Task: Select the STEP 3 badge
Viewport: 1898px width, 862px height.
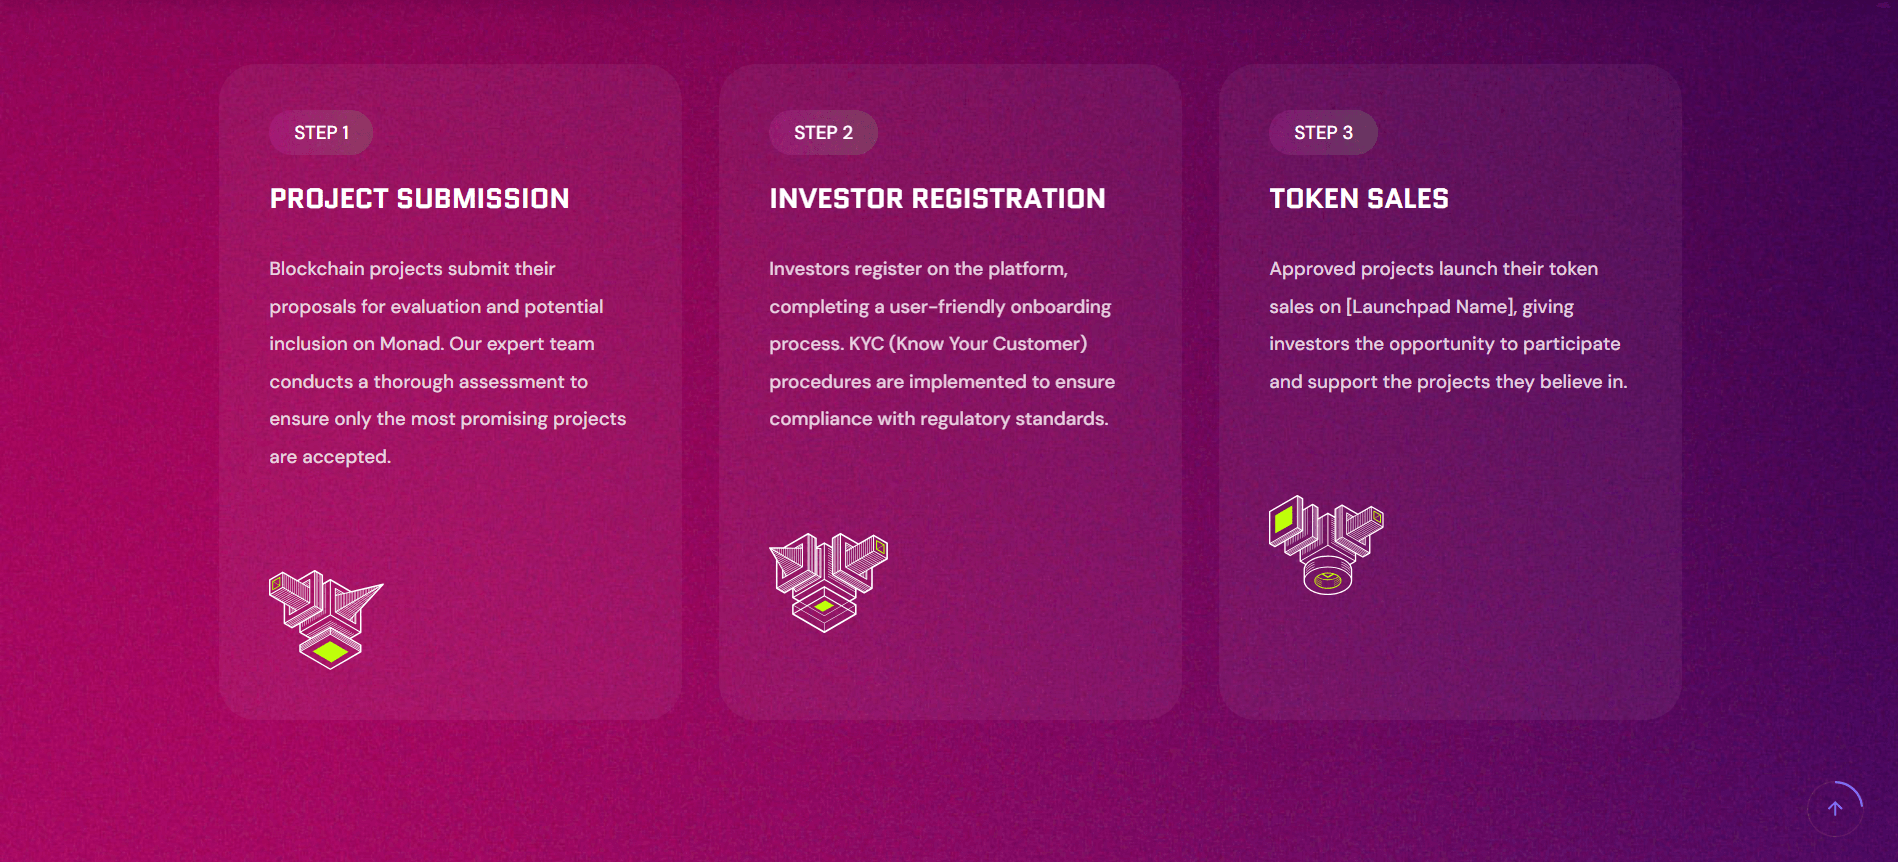Action: [x=1323, y=133]
